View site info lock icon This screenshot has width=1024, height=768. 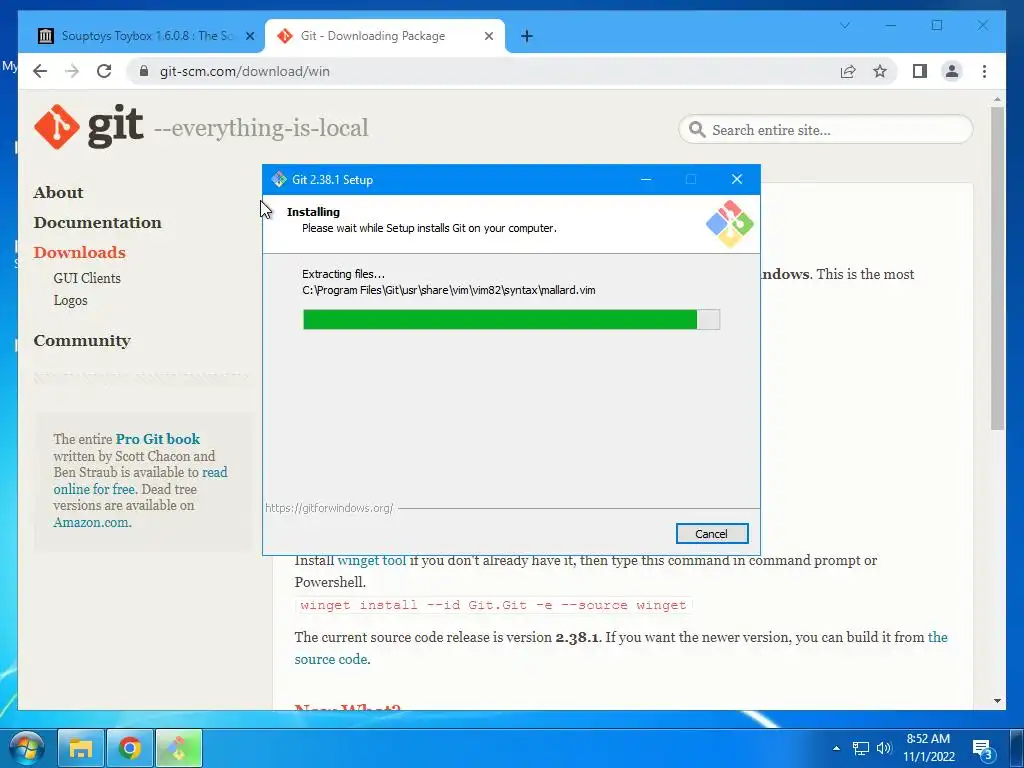point(144,71)
